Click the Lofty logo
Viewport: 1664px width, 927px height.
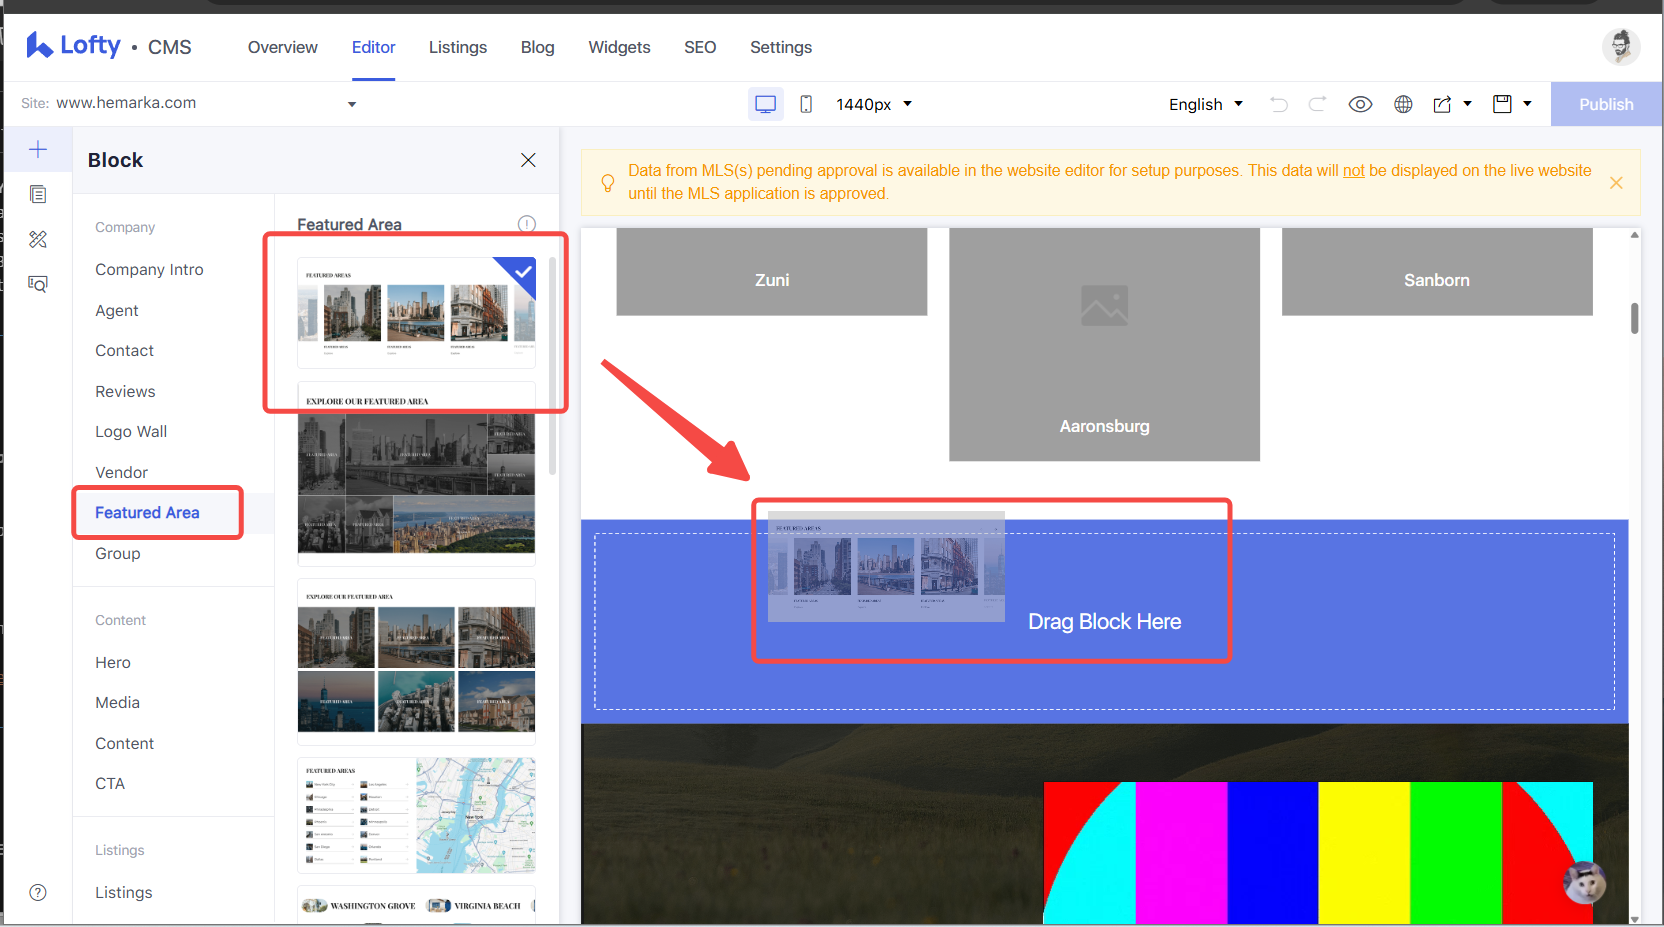click(x=73, y=45)
